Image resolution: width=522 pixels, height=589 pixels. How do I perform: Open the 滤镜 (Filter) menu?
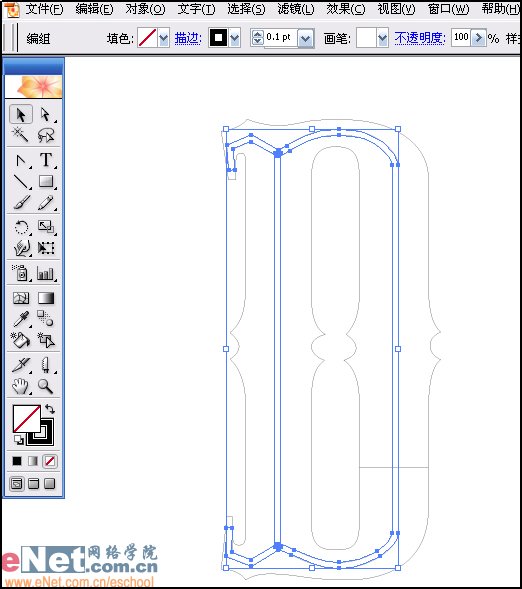[296, 9]
